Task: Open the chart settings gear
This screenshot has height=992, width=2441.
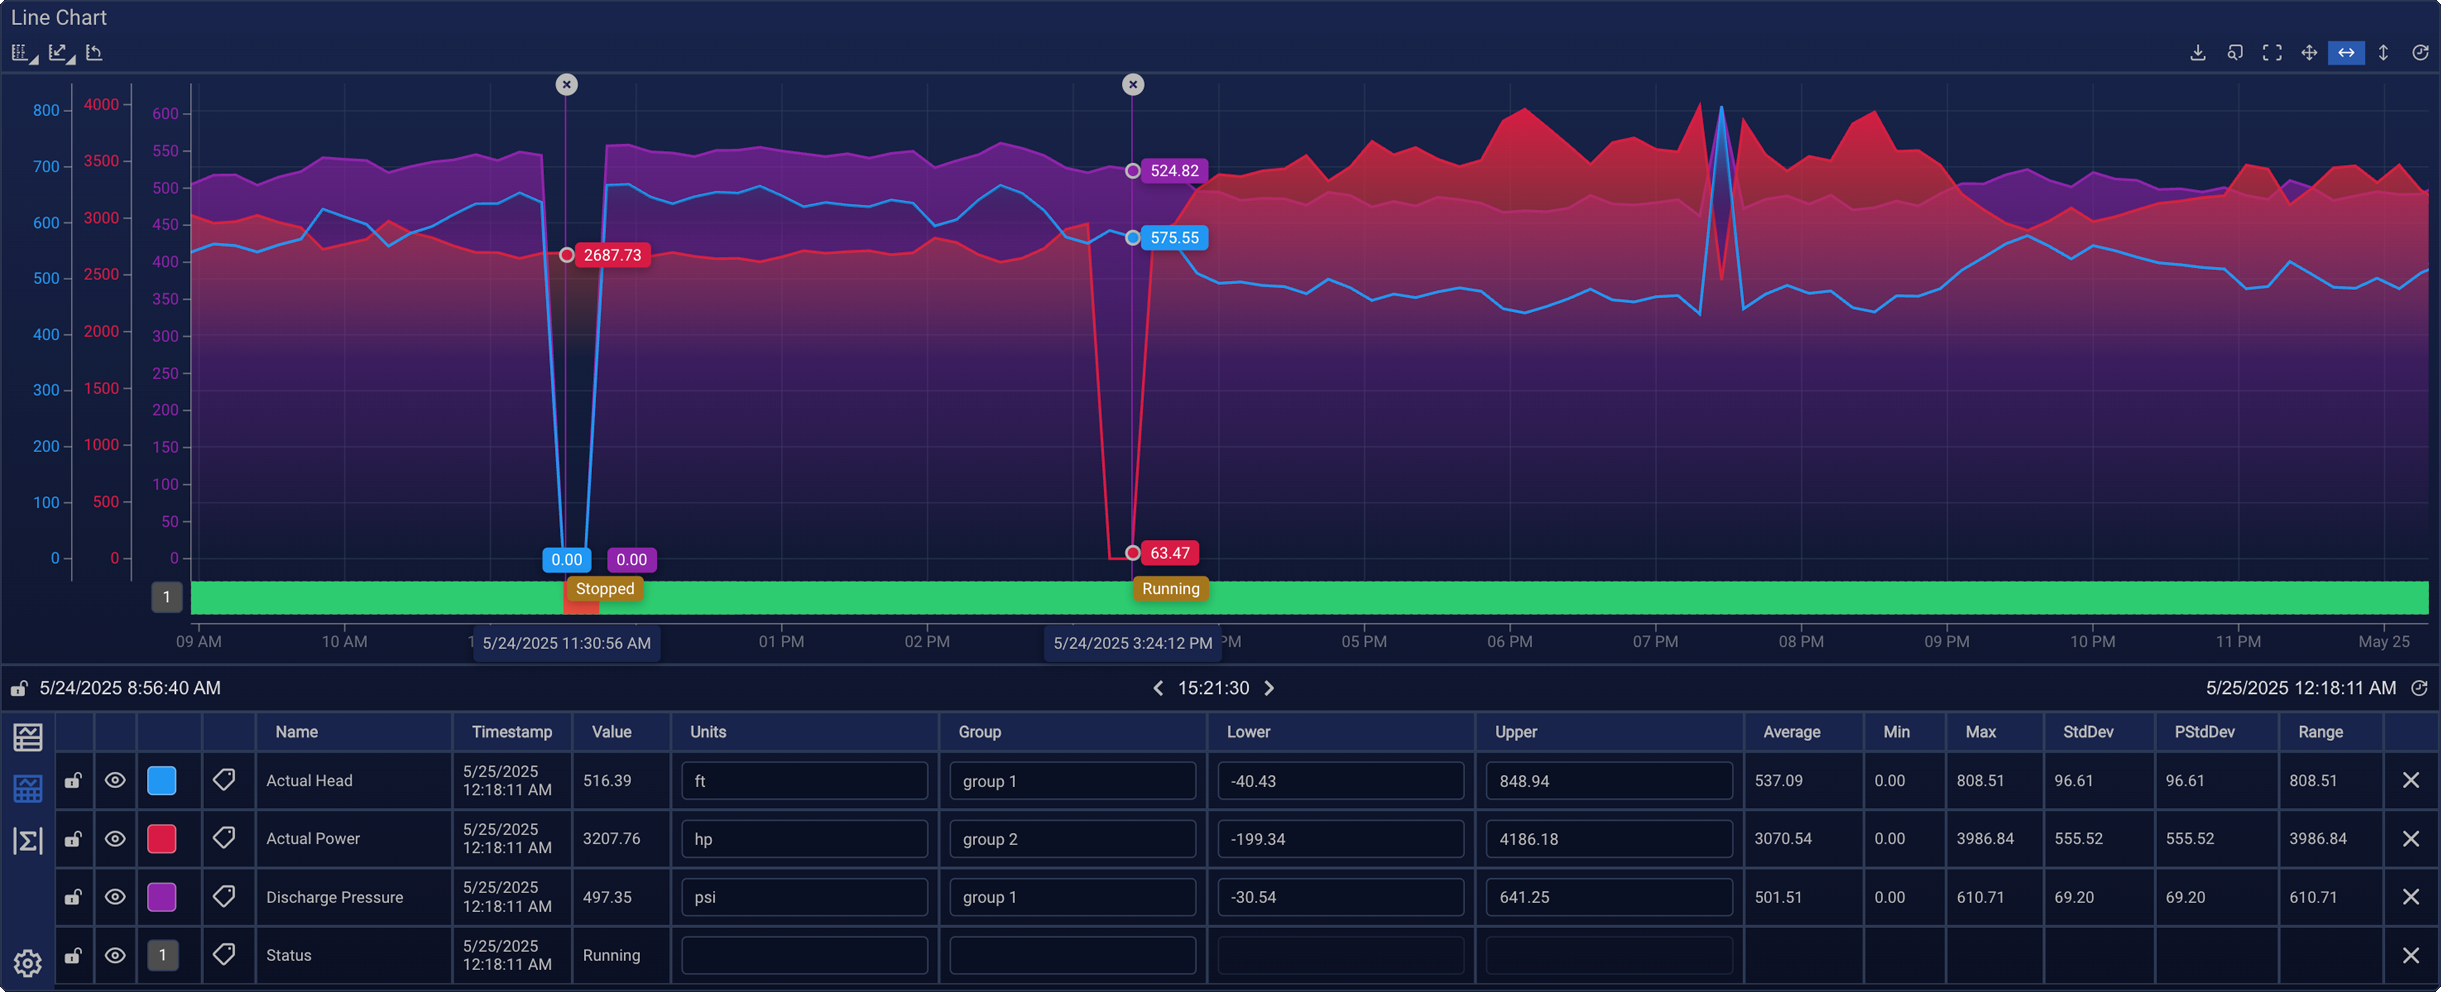Action: (28, 963)
